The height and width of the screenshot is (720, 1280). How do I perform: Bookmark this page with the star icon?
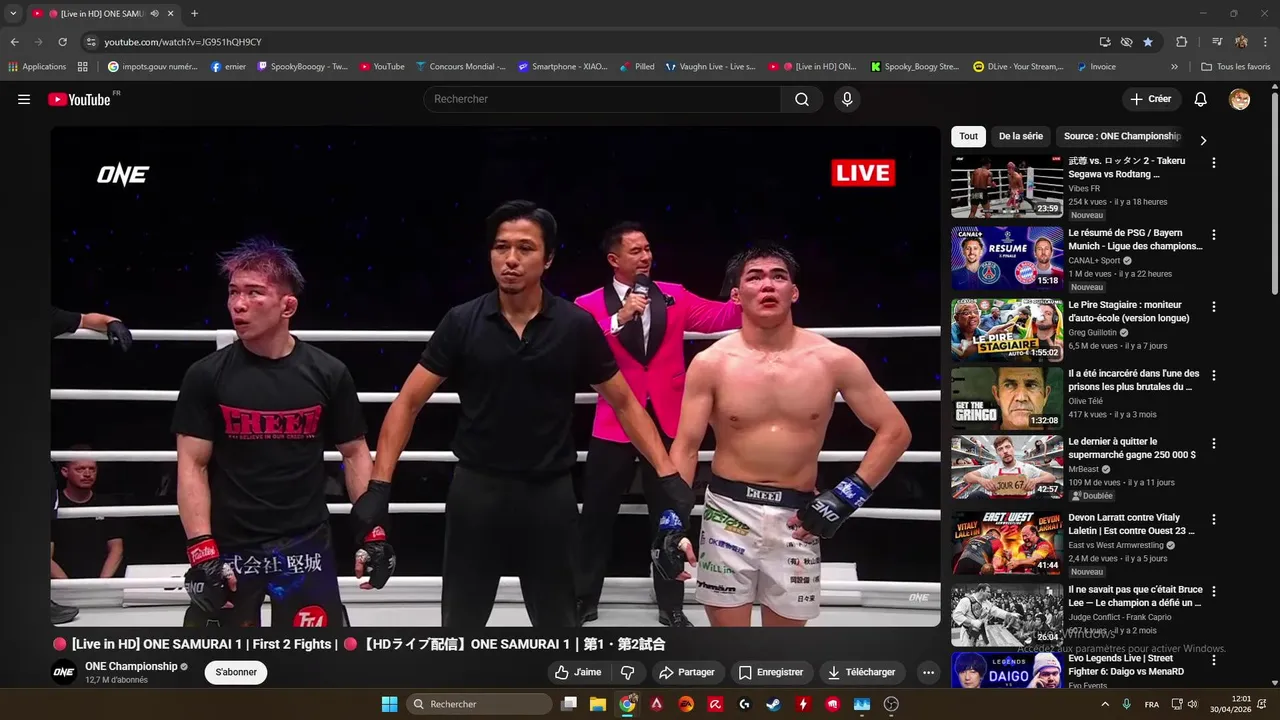click(1148, 42)
